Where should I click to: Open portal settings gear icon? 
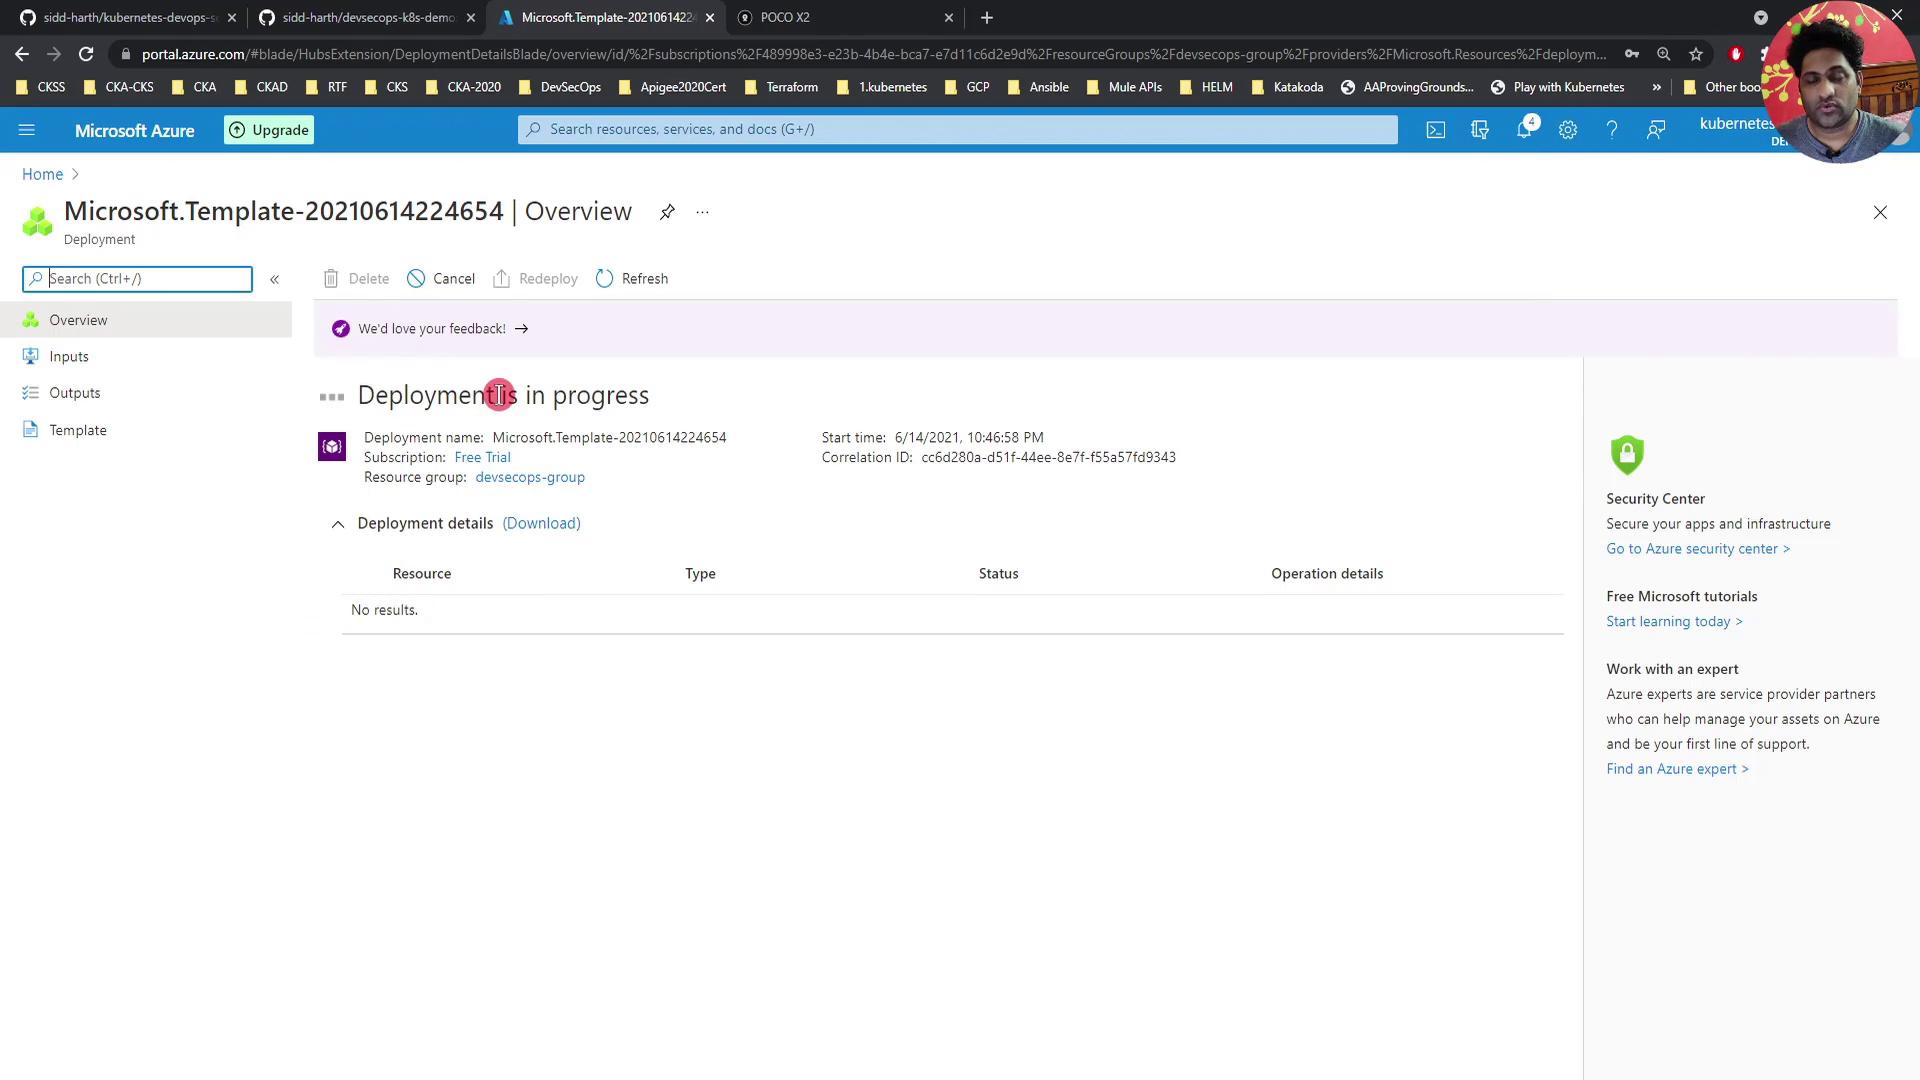1568,130
